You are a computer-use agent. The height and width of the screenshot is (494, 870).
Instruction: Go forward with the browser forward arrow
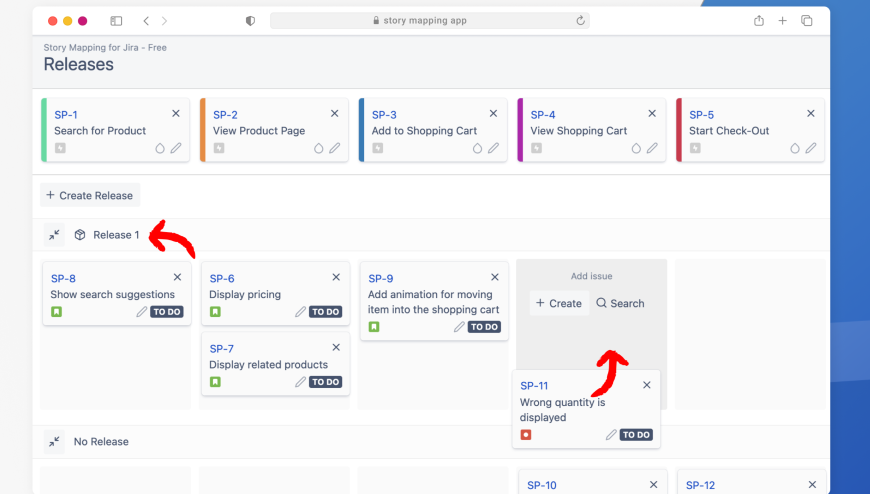click(164, 21)
